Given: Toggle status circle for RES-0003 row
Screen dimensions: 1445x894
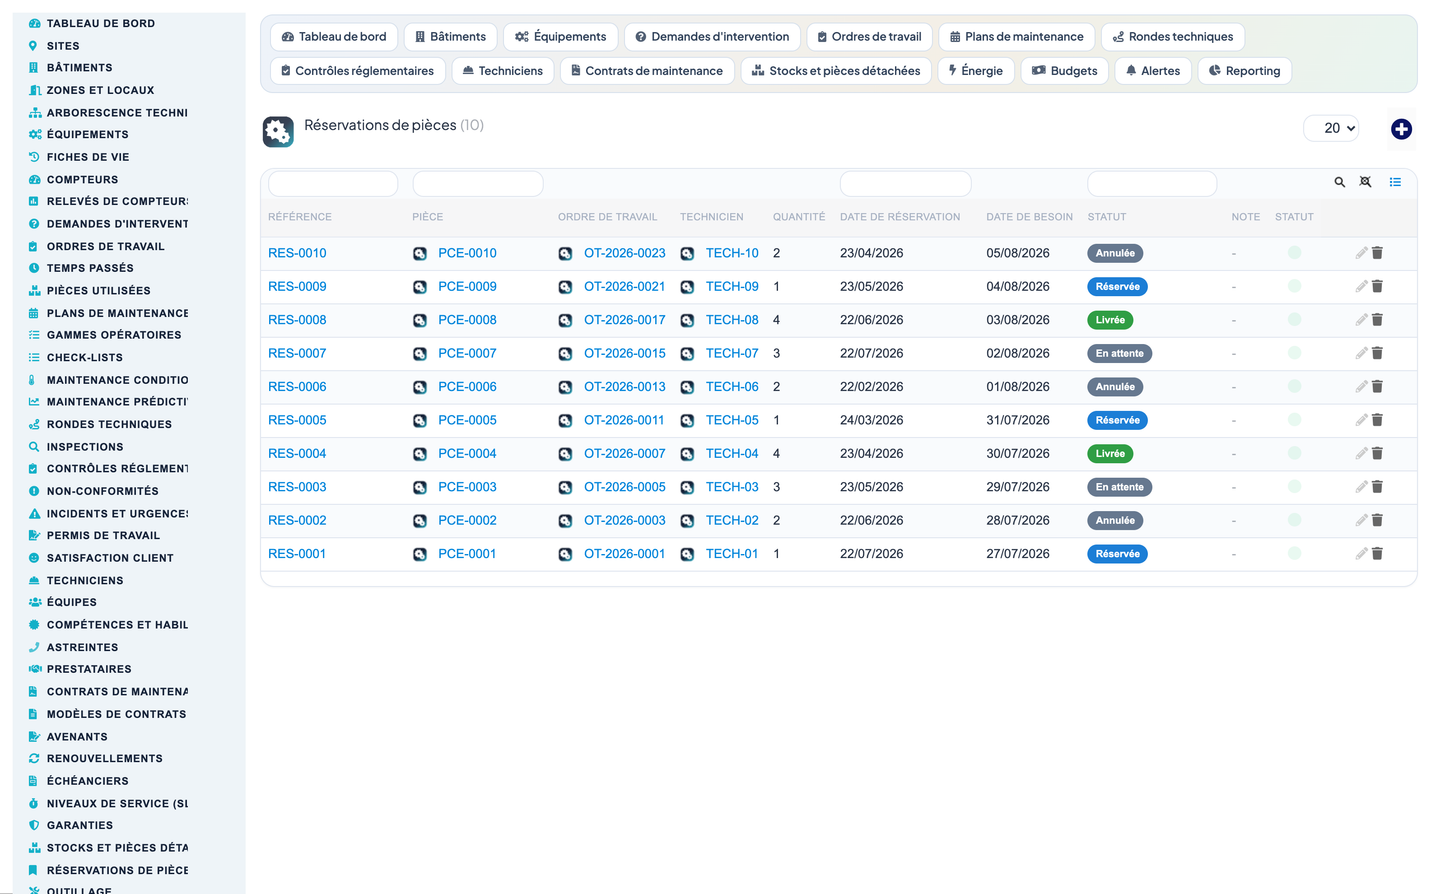Looking at the screenshot, I should (1294, 487).
